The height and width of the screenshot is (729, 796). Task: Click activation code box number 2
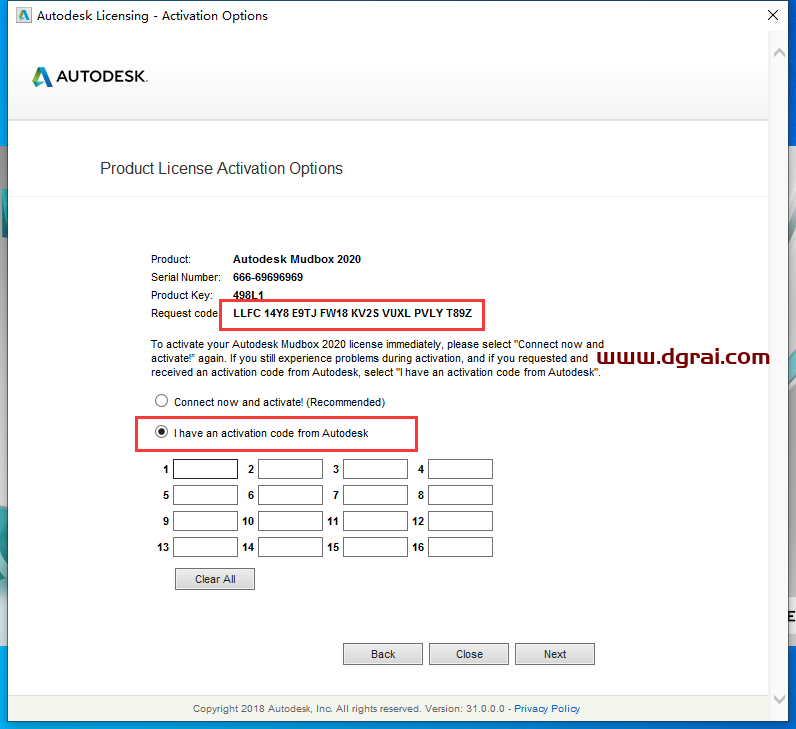coord(290,469)
